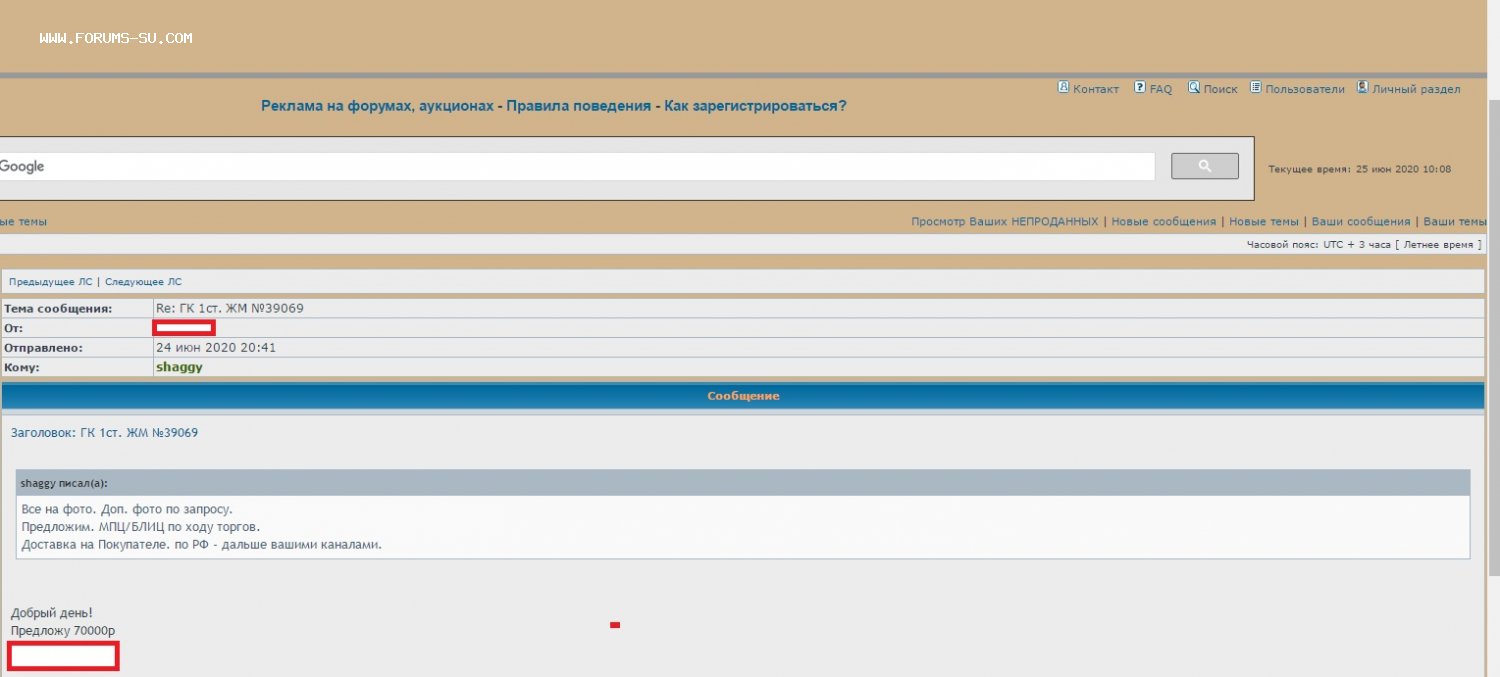Open Просмотр Ваших НЕПРОДАННЫХ link

(x=1004, y=222)
